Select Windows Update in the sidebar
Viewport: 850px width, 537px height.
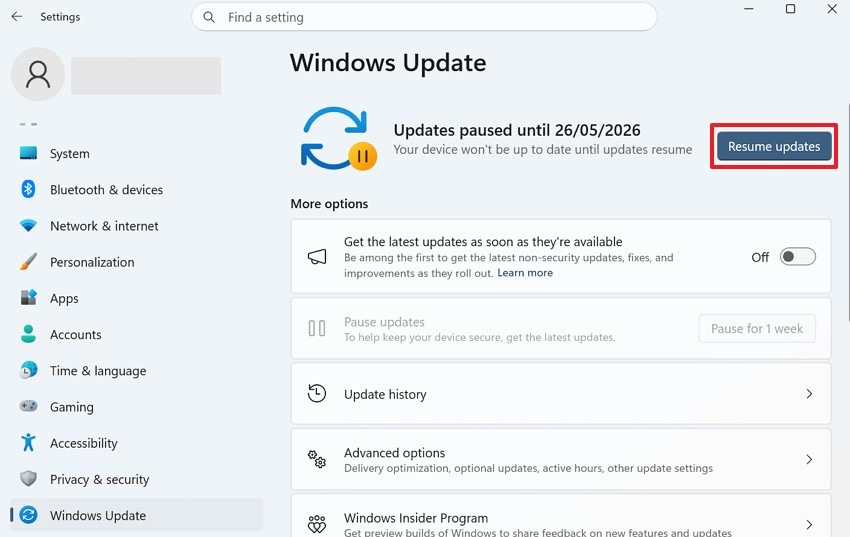pos(137,515)
